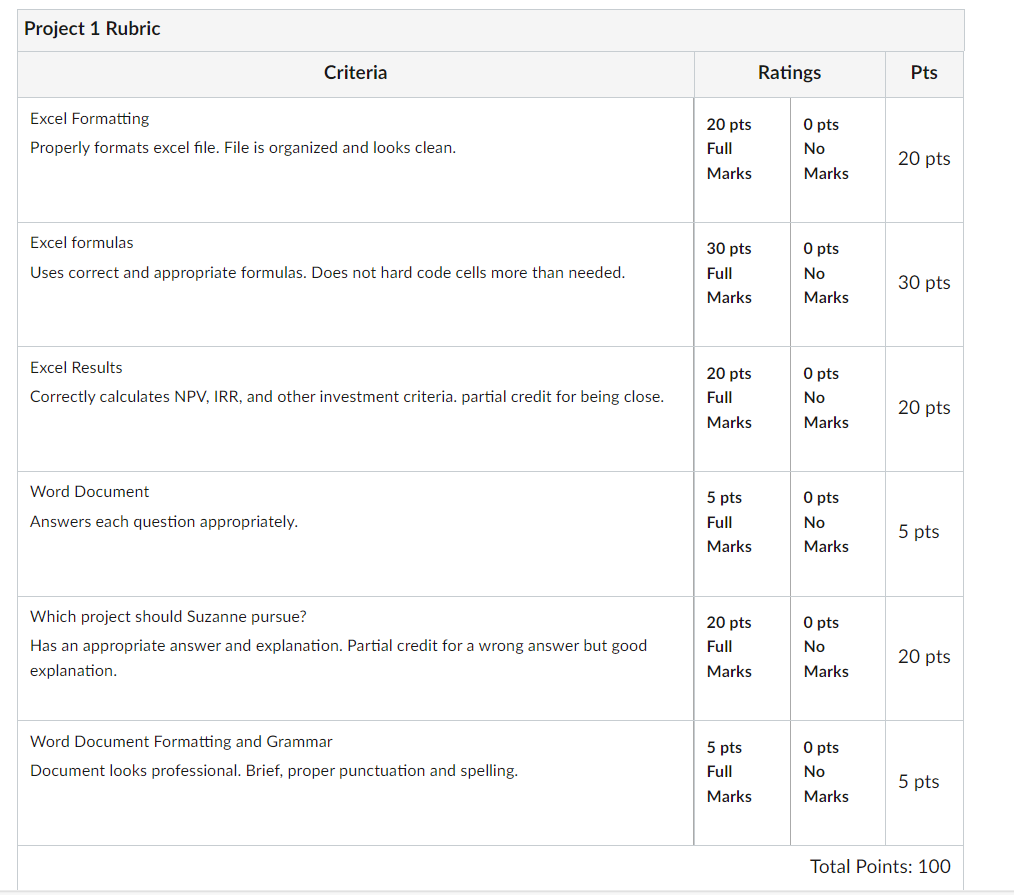
Task: Select 0 pts No Marks for Suzanne project question
Action: (x=825, y=647)
